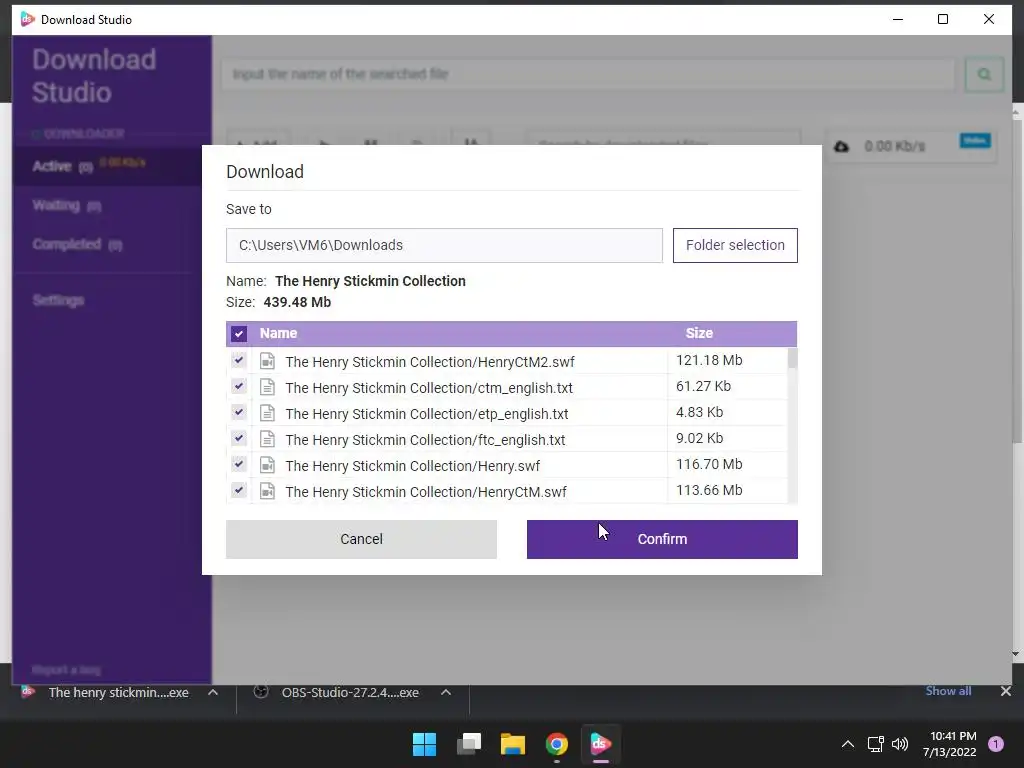This screenshot has width=1024, height=768.
Task: Click the Download Studio title bar logo
Action: click(27, 19)
